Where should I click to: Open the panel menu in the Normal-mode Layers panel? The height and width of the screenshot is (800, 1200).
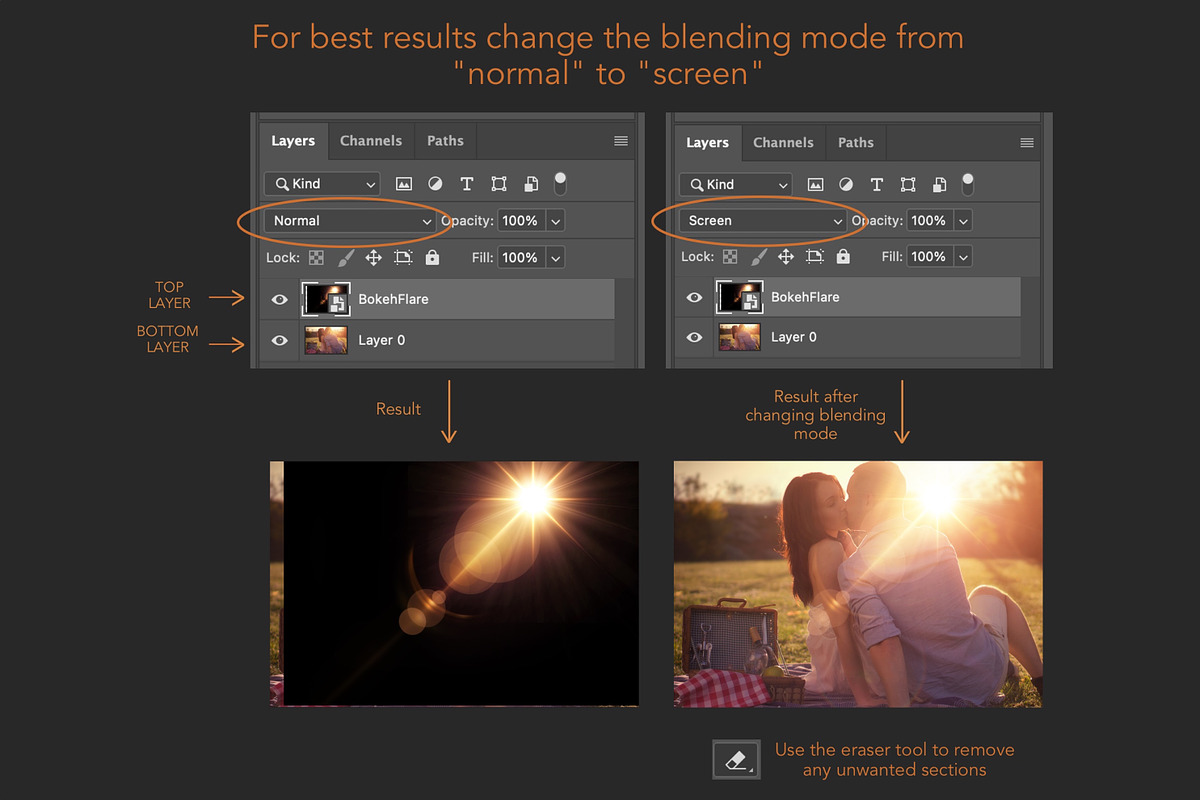pos(621,142)
